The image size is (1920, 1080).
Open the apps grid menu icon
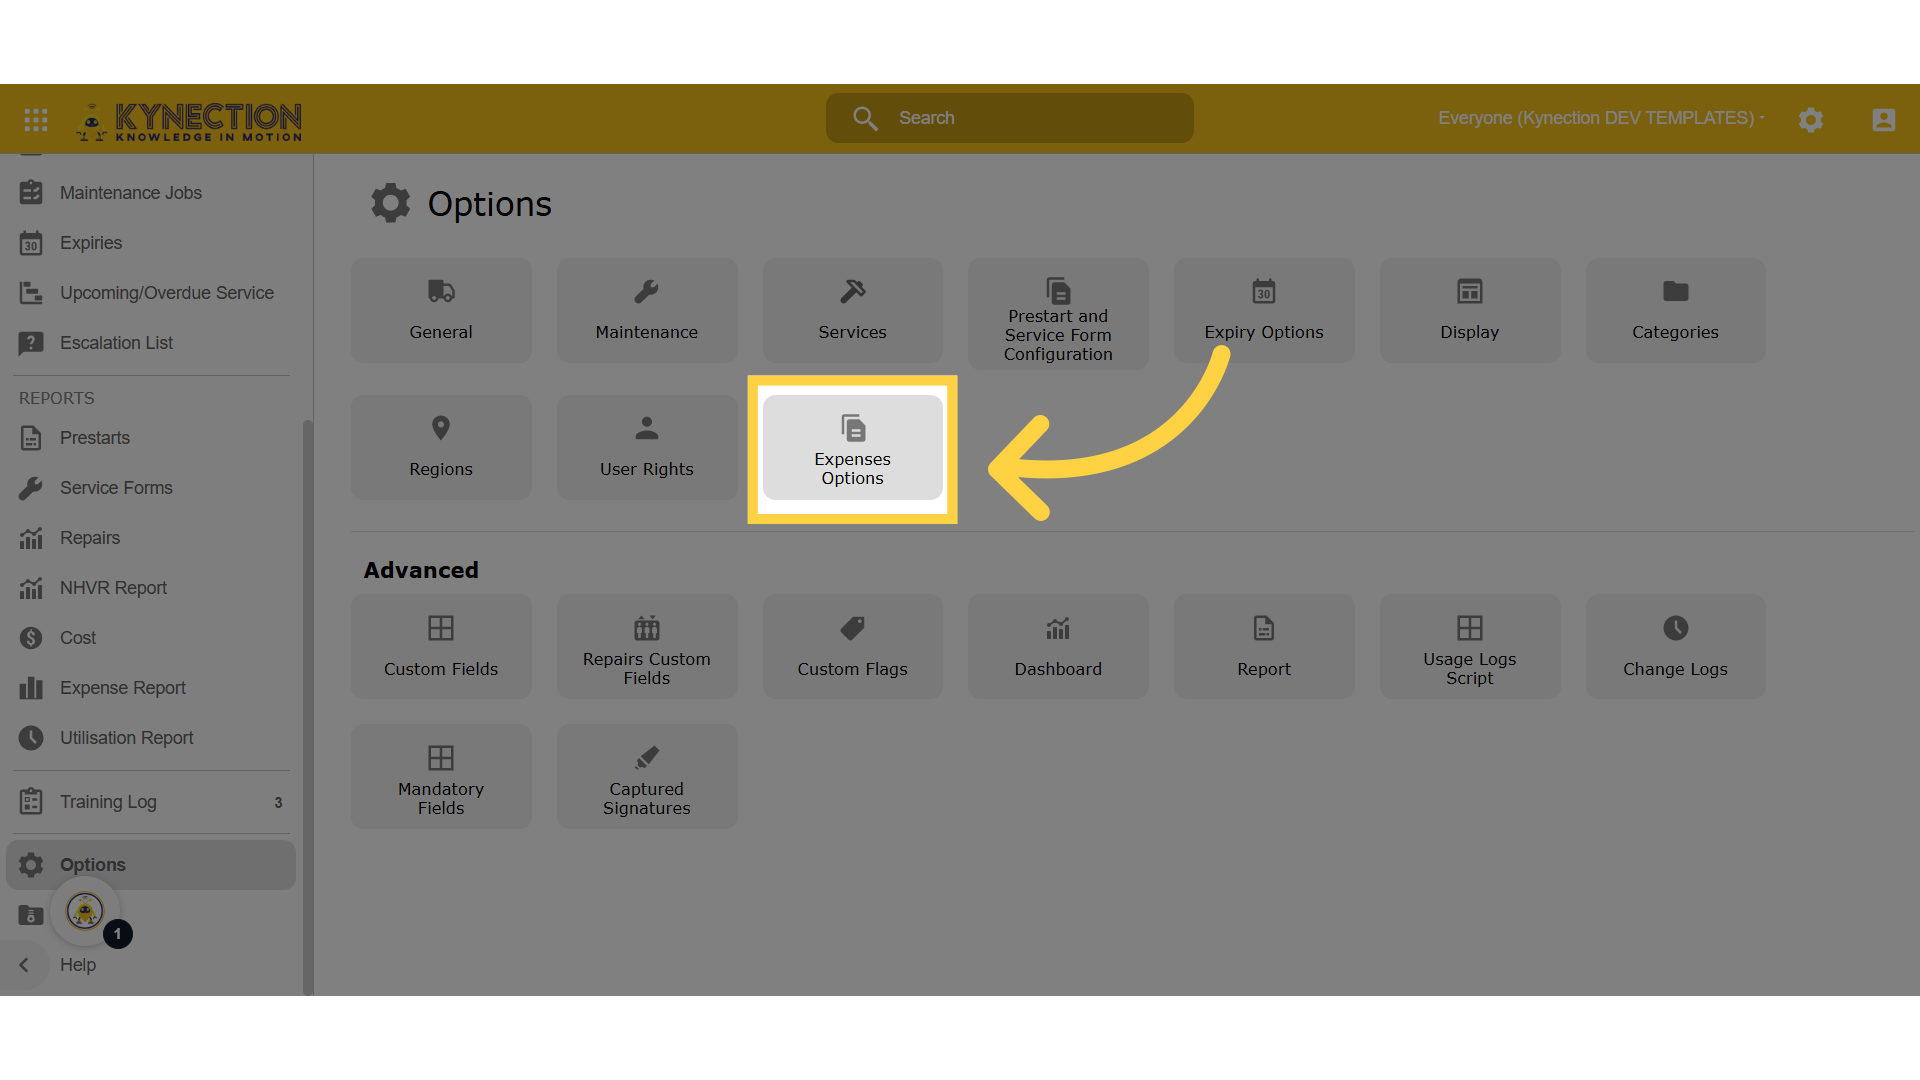(x=36, y=120)
